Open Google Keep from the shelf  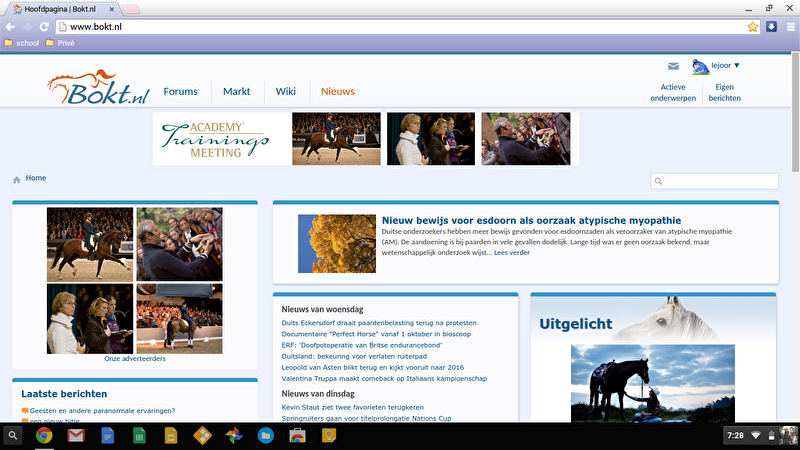(x=329, y=436)
